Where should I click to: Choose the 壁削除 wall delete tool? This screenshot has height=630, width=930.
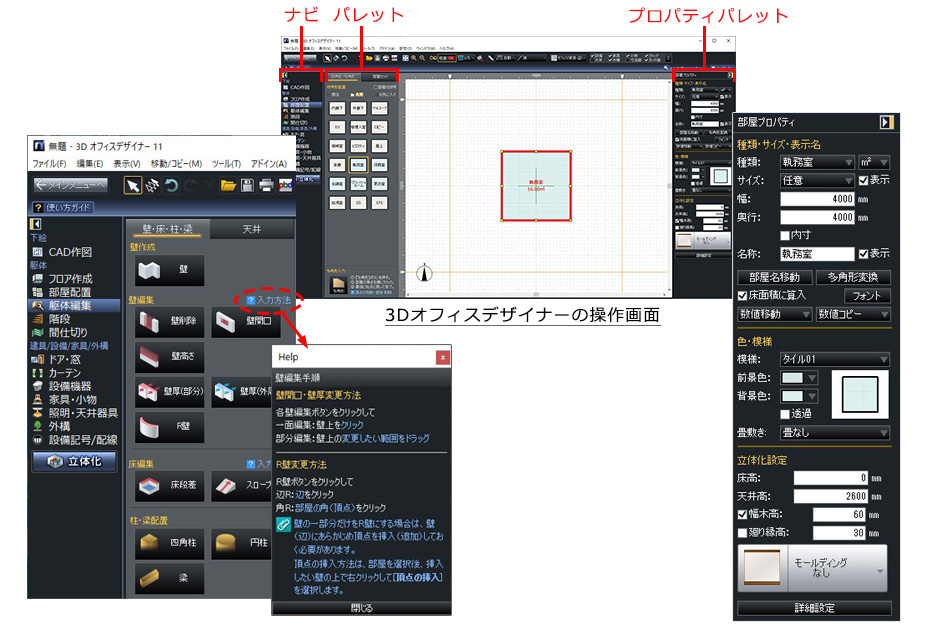pyautogui.click(x=169, y=322)
